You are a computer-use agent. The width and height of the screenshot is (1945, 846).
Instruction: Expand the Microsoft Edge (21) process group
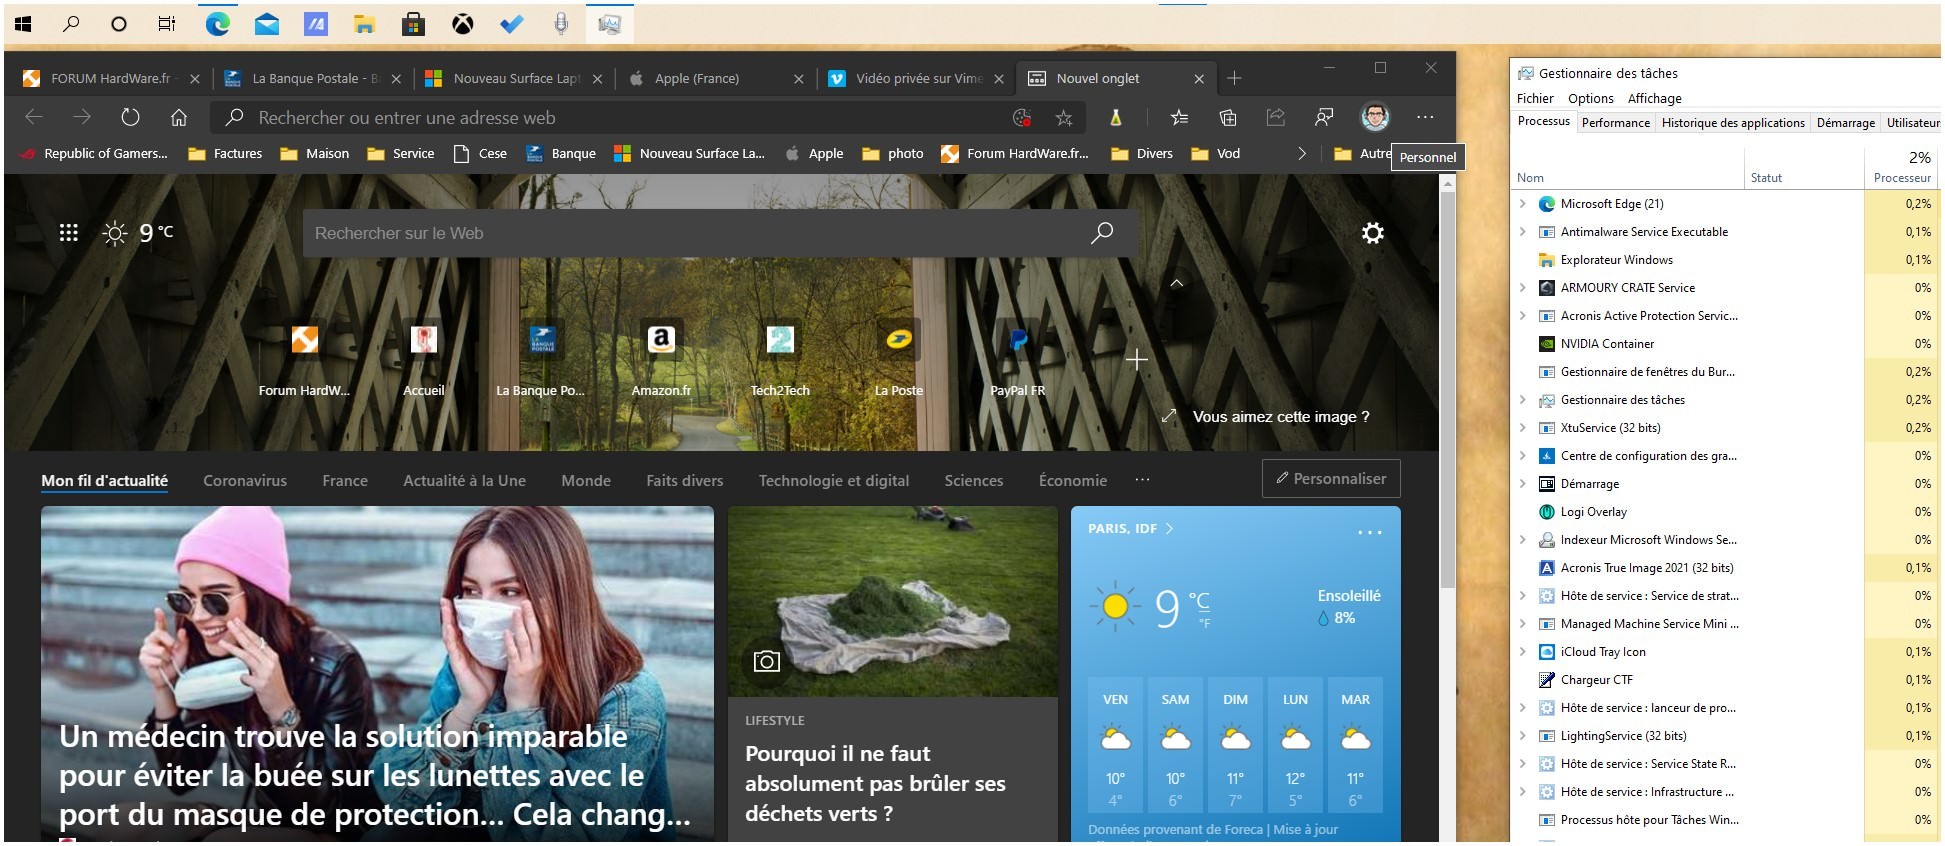pyautogui.click(x=1523, y=204)
